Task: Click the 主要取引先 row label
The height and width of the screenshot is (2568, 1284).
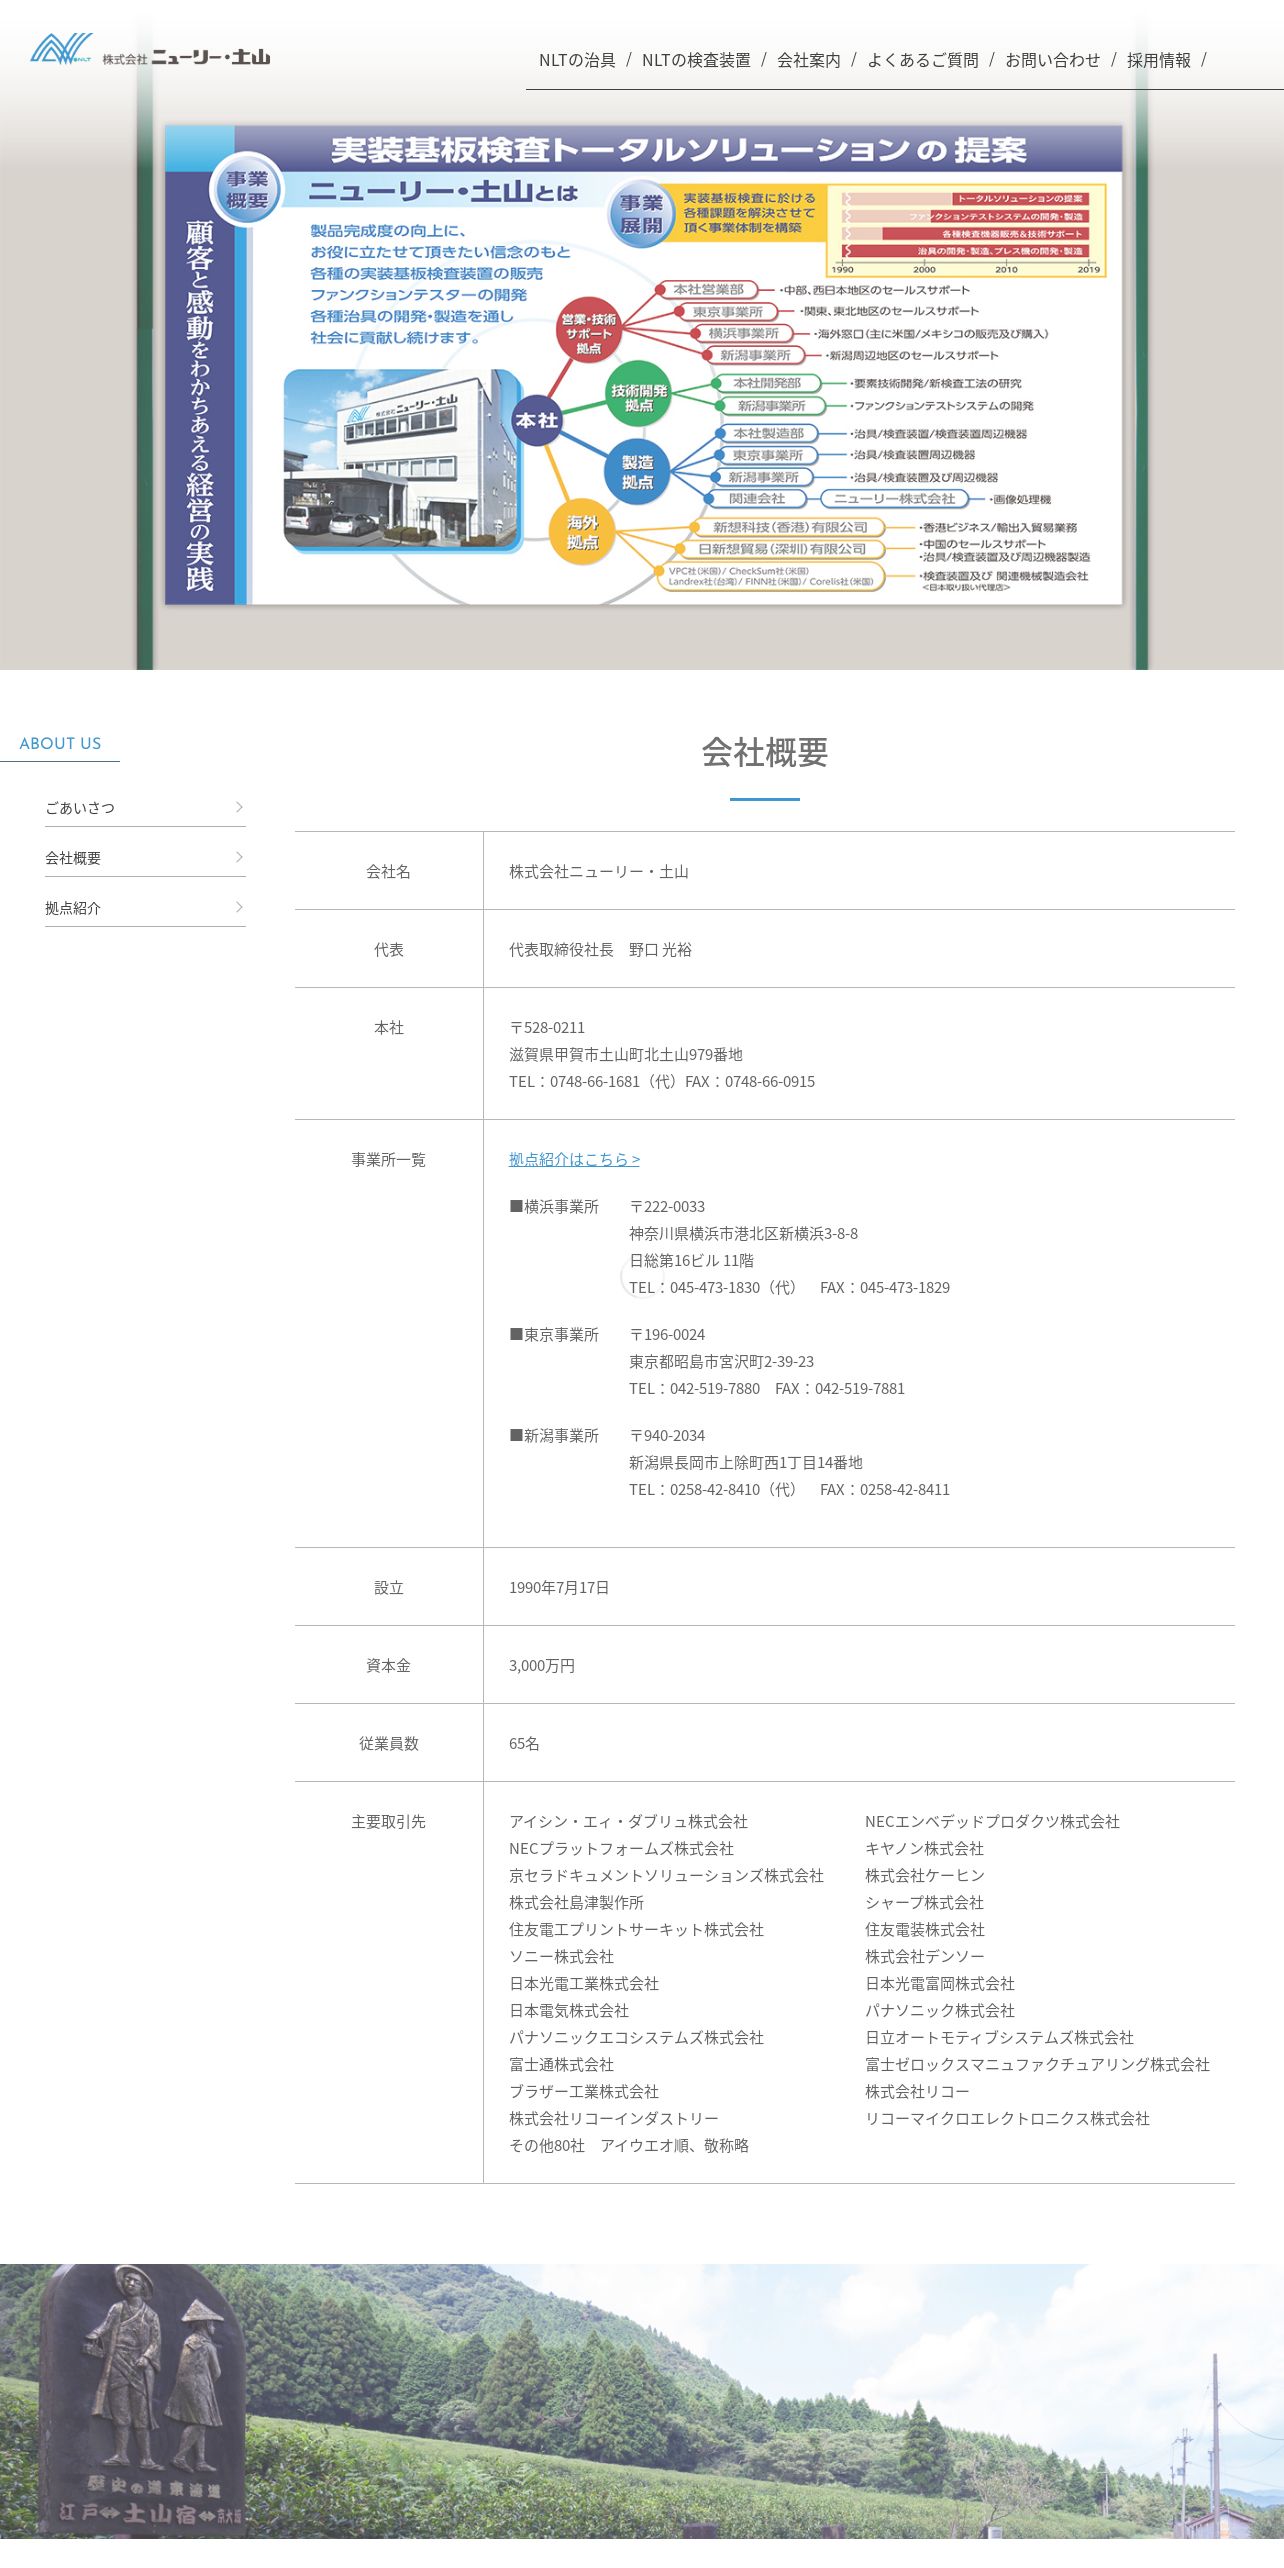Action: pos(388,1821)
